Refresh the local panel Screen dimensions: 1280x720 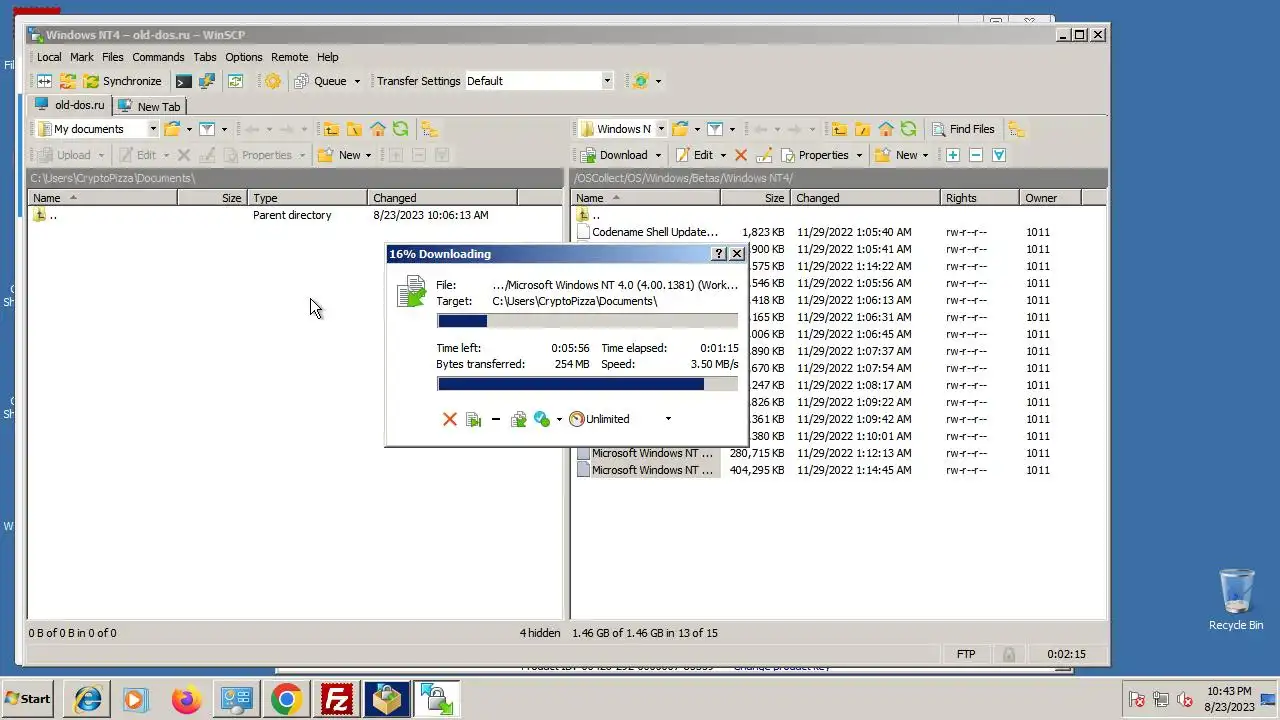(x=400, y=129)
